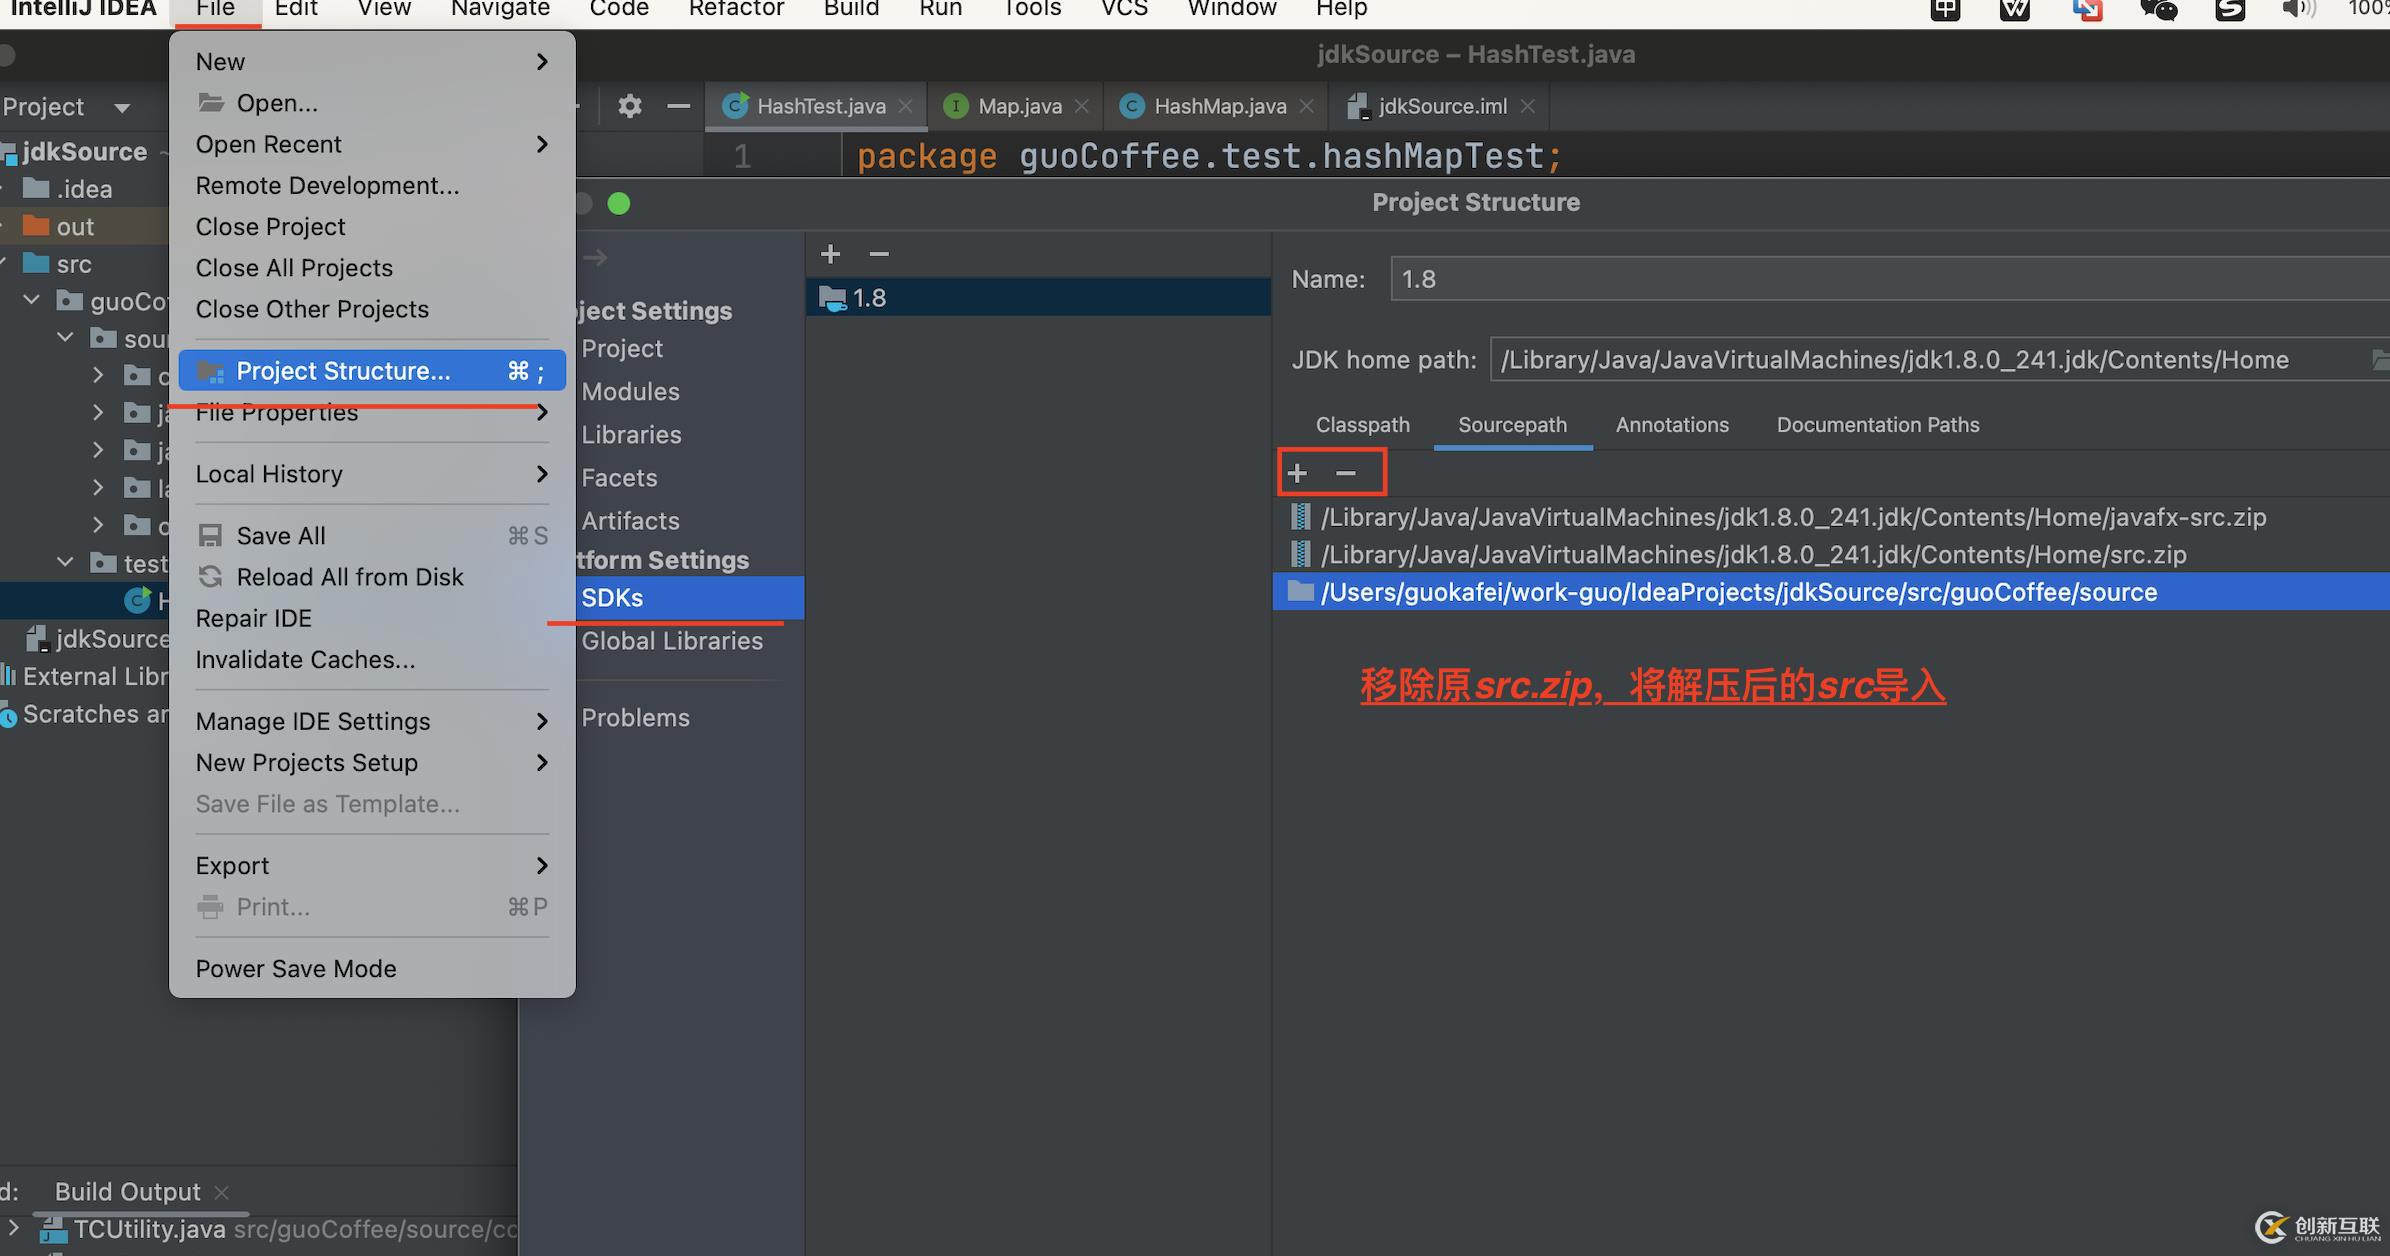The width and height of the screenshot is (2390, 1256).
Task: Hide the Project tool window
Action: 678,106
